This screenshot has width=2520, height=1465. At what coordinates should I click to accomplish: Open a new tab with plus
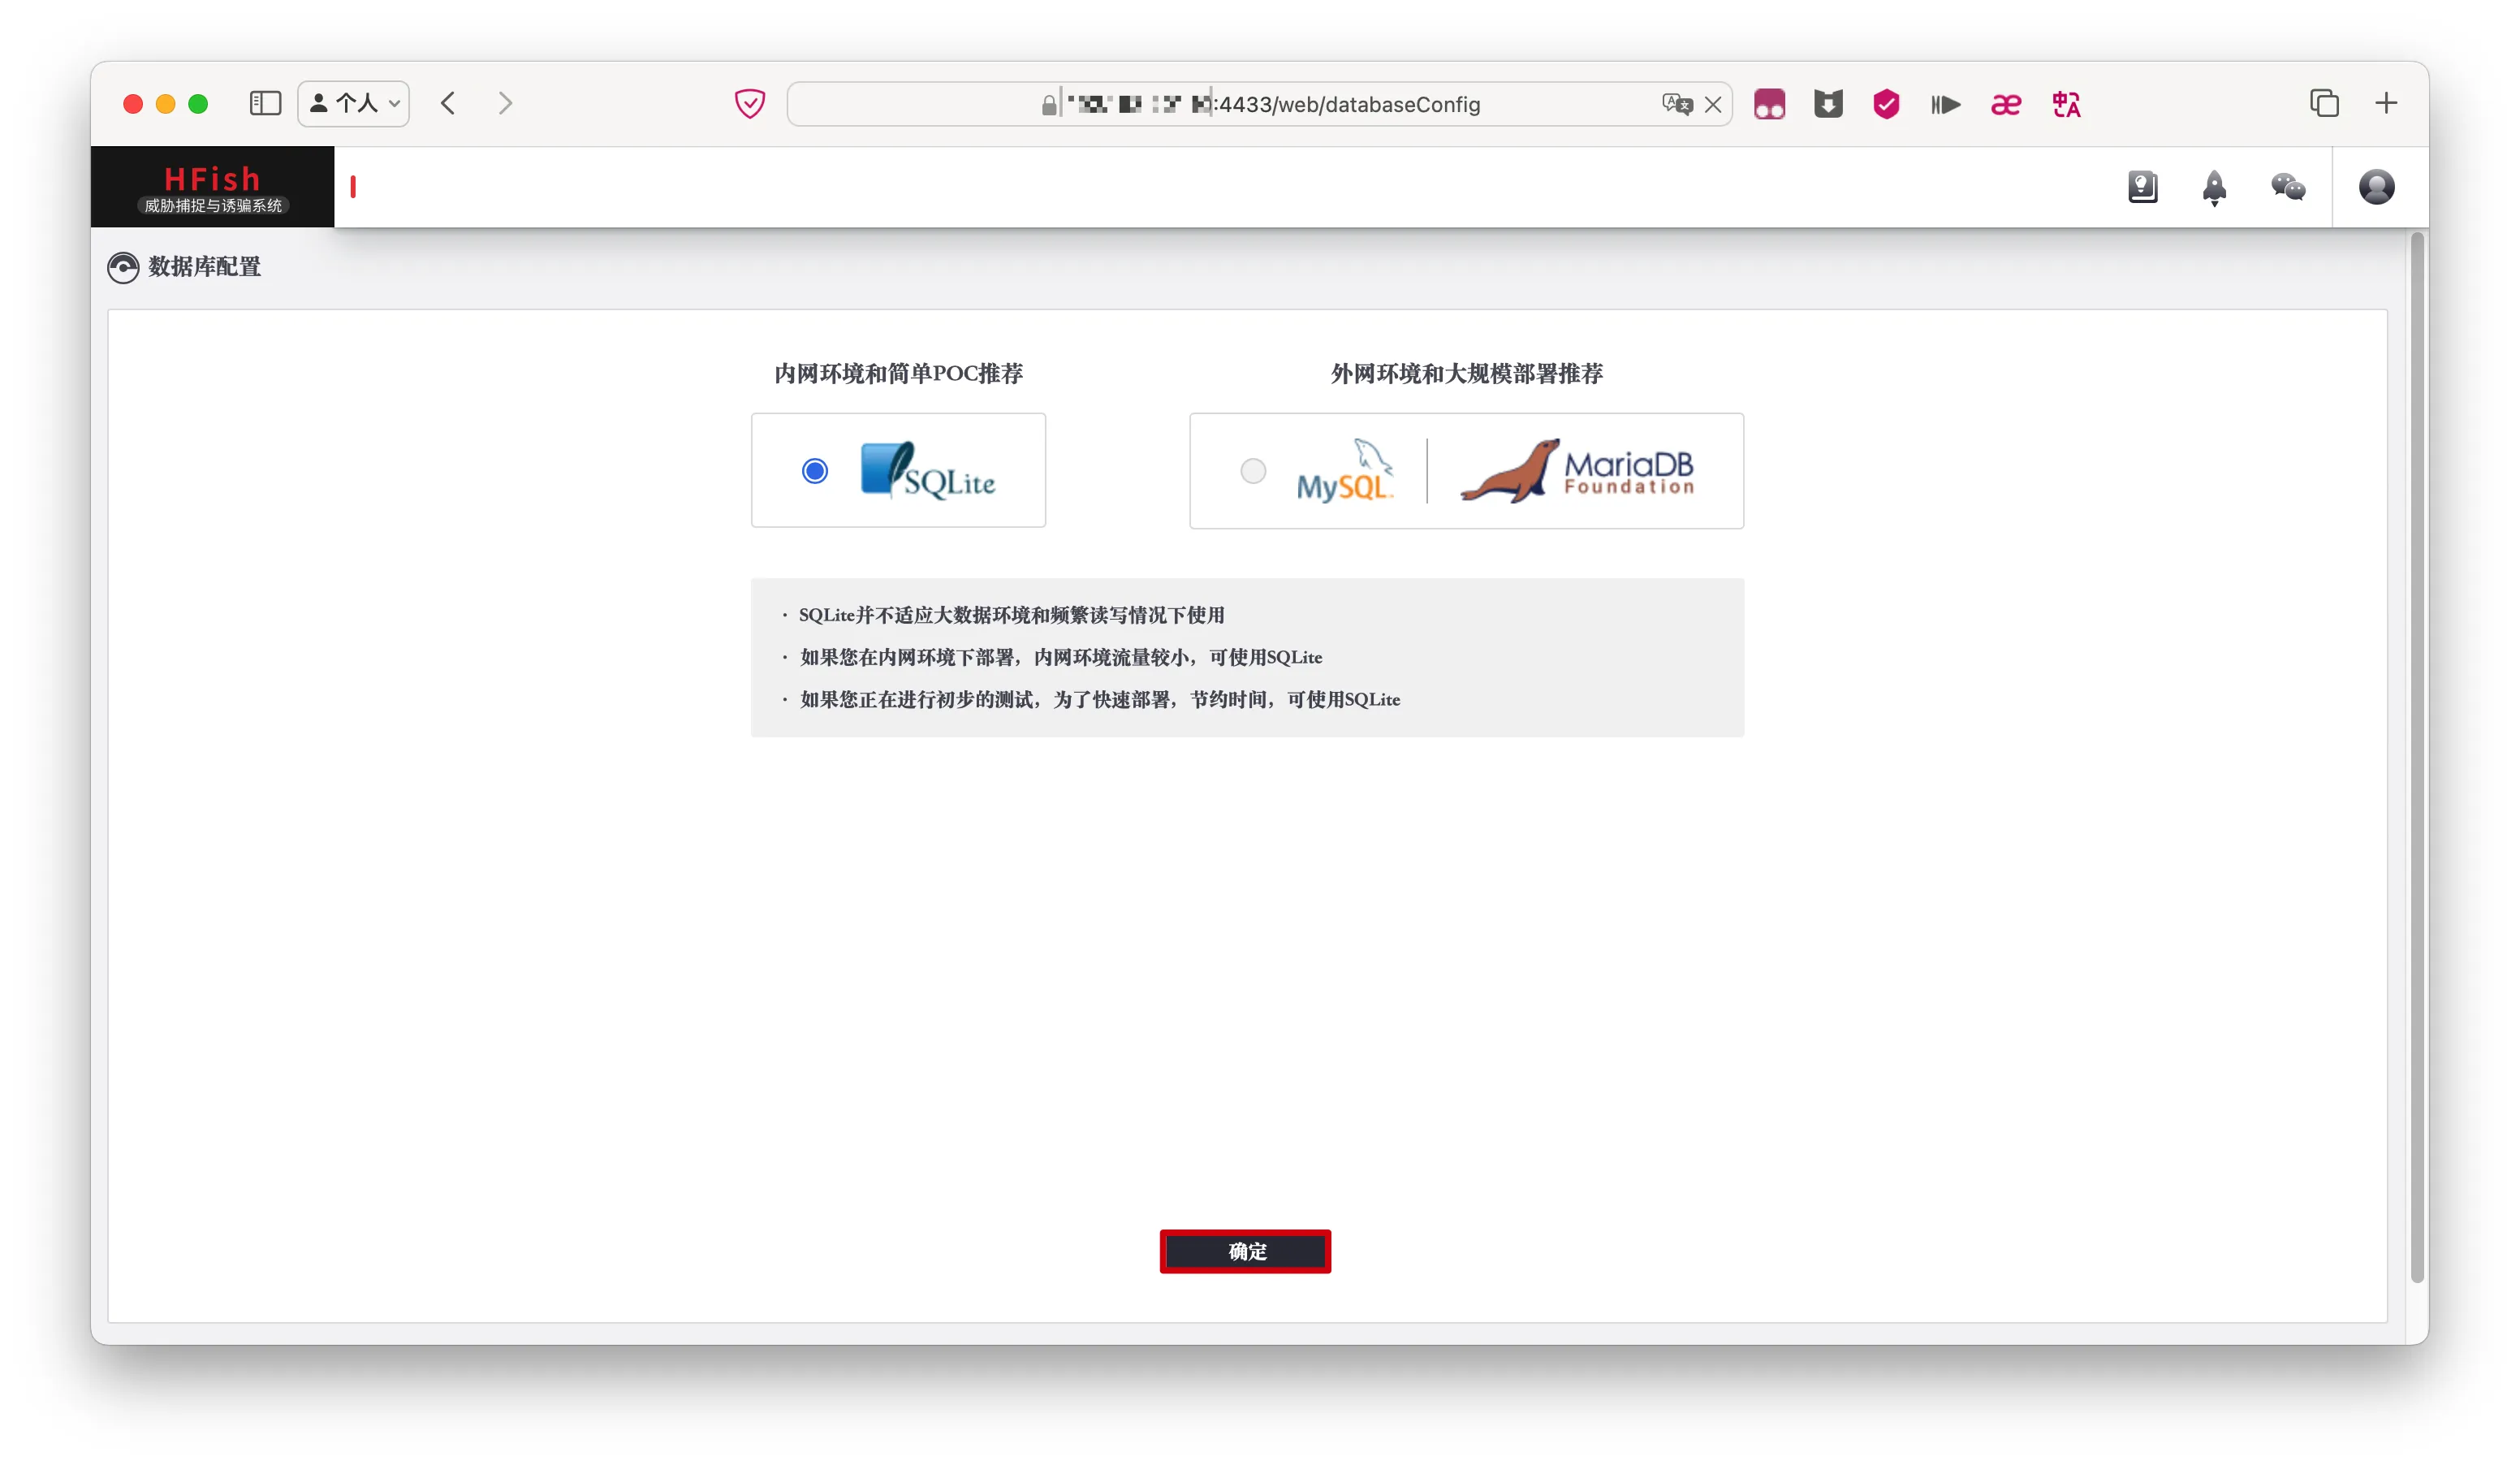click(x=2385, y=103)
